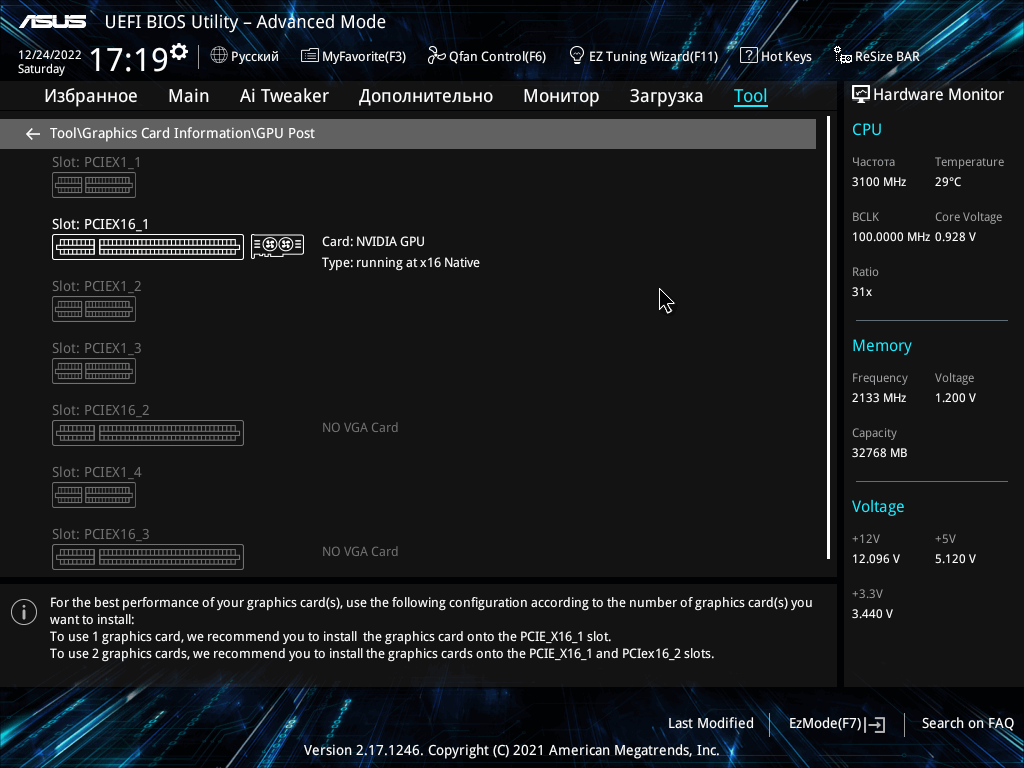Click the 17:19 clock time
This screenshot has width=1024, height=768.
tap(129, 59)
